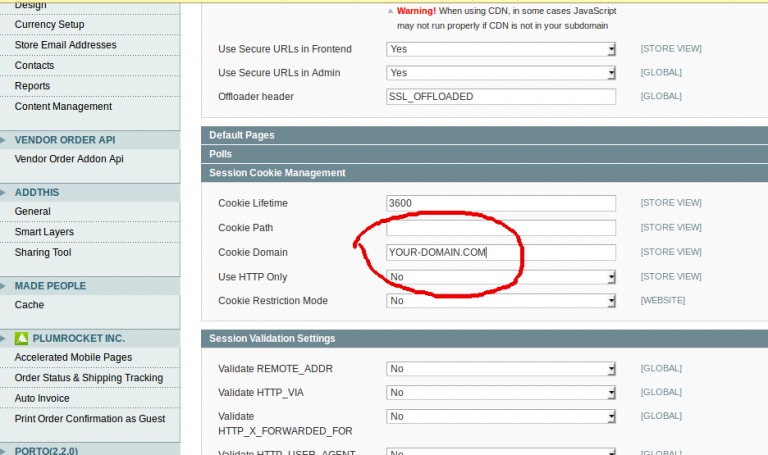
Task: Expand the Polls section header
Action: (484, 154)
